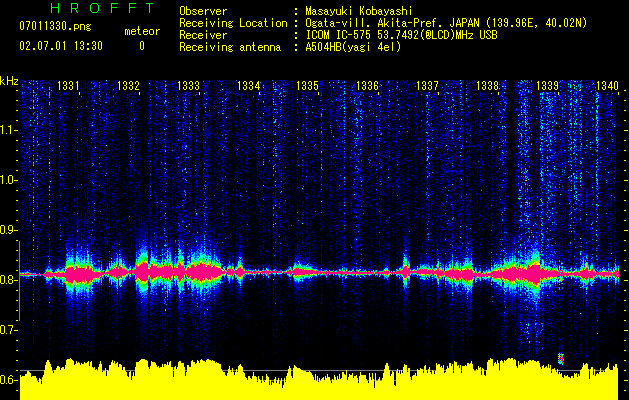
Task: Click the 1338 time marker
Action: pyautogui.click(x=487, y=86)
